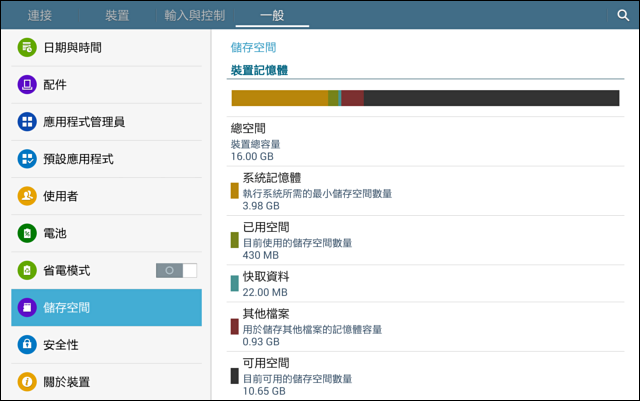
Task: Click 用於儲存其他檔案的記憶體容量 description
Action: click(x=312, y=330)
